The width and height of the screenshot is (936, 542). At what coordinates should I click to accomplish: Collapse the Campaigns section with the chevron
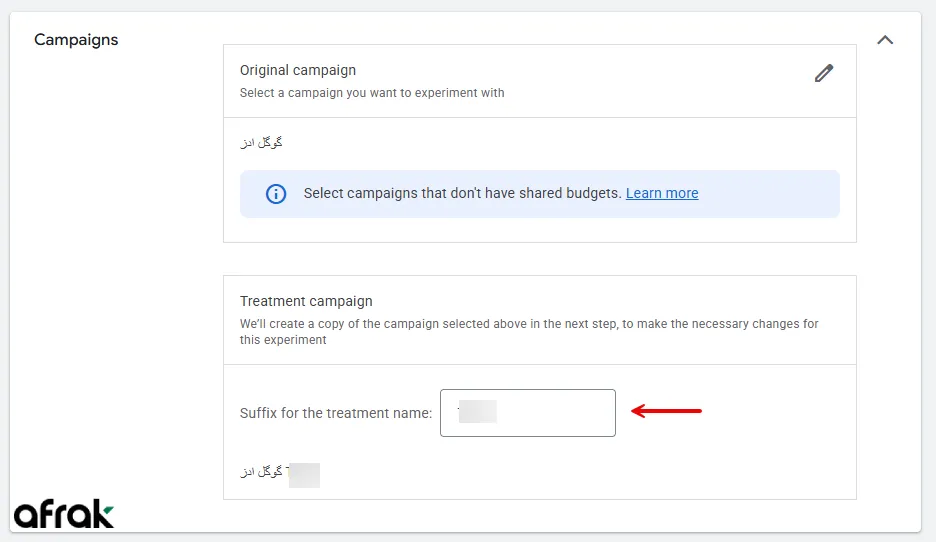point(885,40)
